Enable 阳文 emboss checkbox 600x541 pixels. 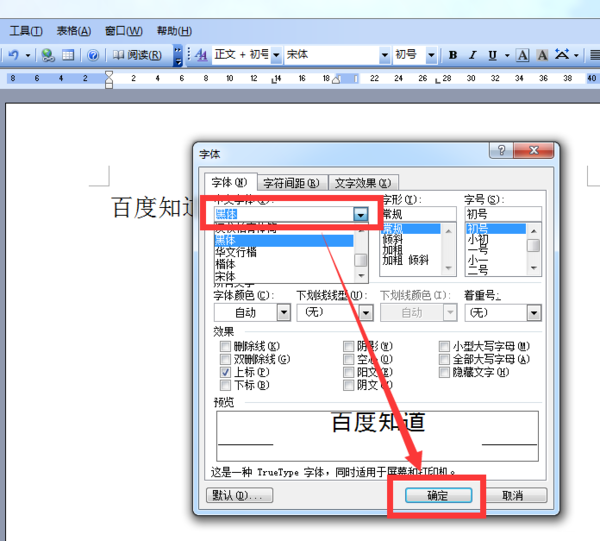348,372
